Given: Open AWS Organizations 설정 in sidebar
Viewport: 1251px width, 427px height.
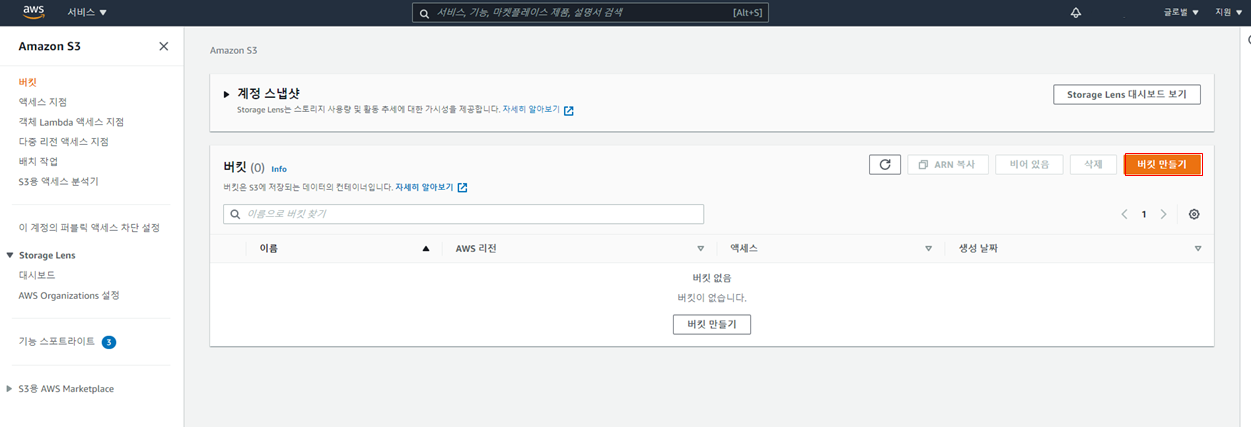Looking at the screenshot, I should [69, 295].
